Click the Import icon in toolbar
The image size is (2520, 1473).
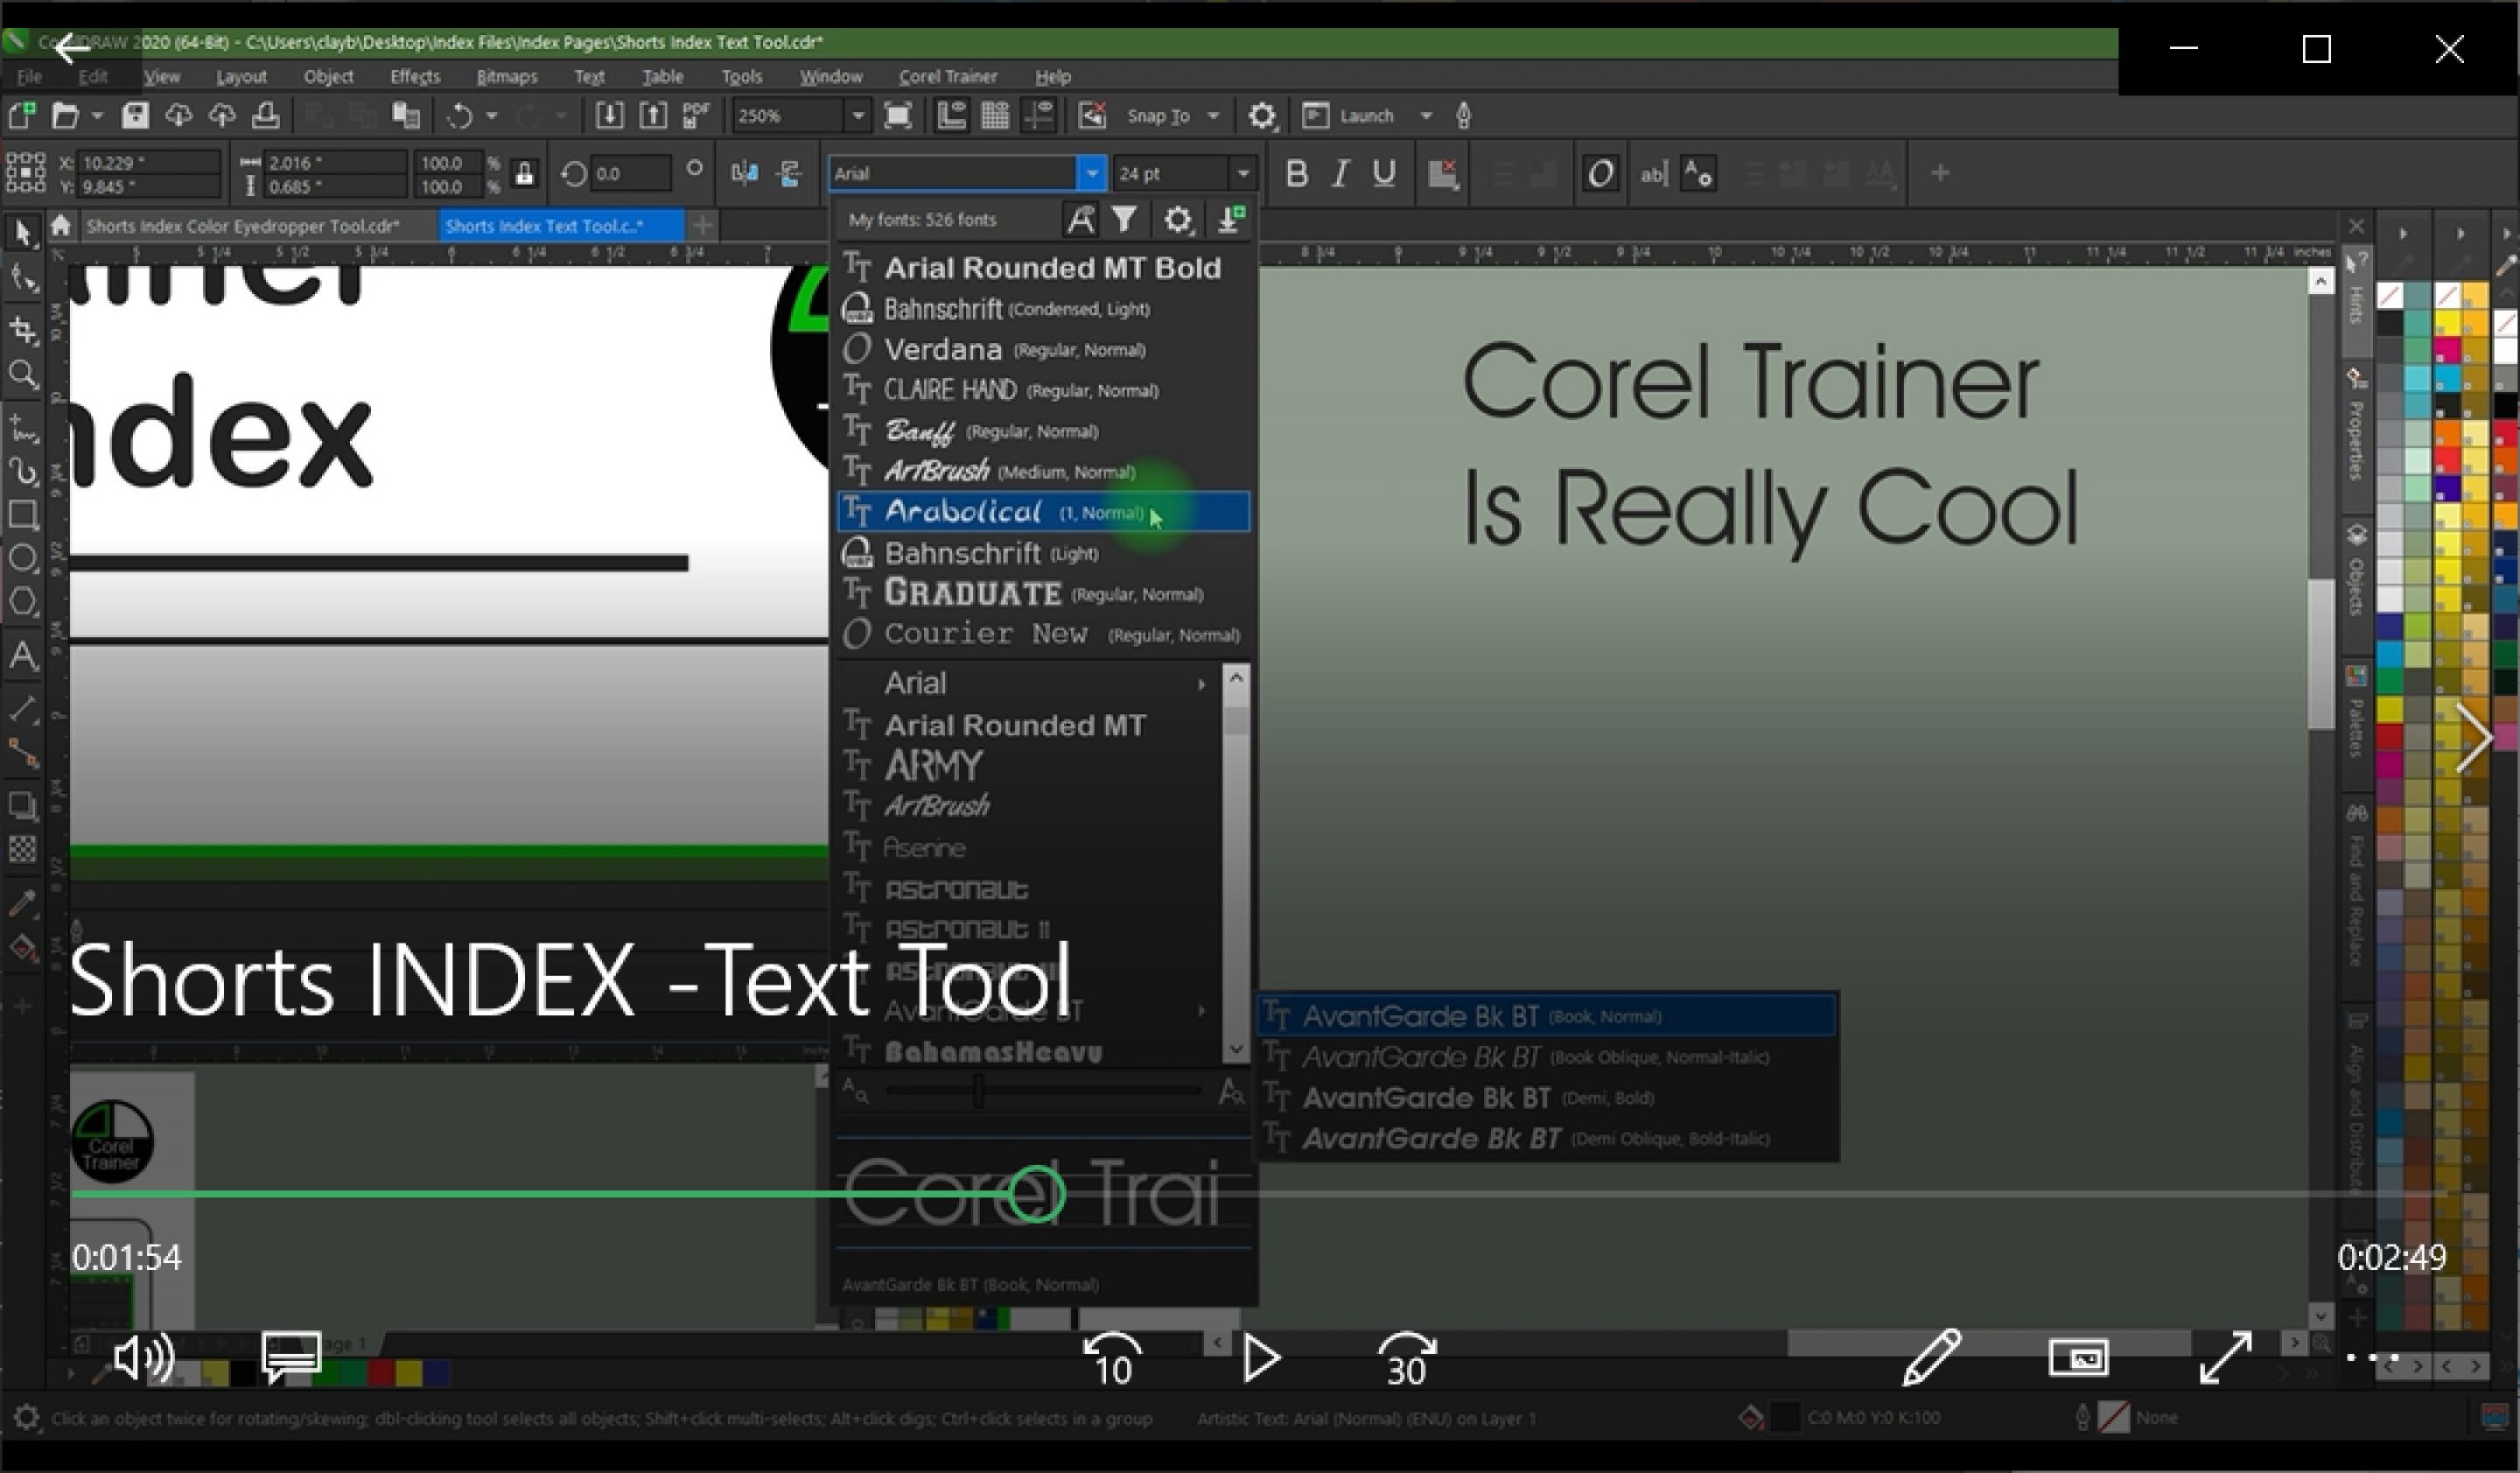(x=609, y=116)
